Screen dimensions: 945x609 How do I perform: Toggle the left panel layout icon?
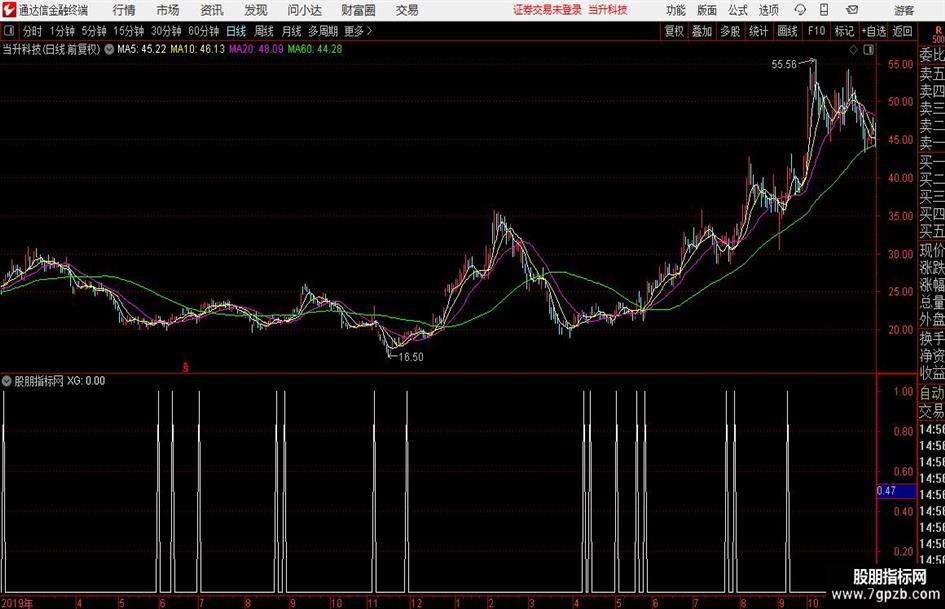pyautogui.click(x=9, y=31)
